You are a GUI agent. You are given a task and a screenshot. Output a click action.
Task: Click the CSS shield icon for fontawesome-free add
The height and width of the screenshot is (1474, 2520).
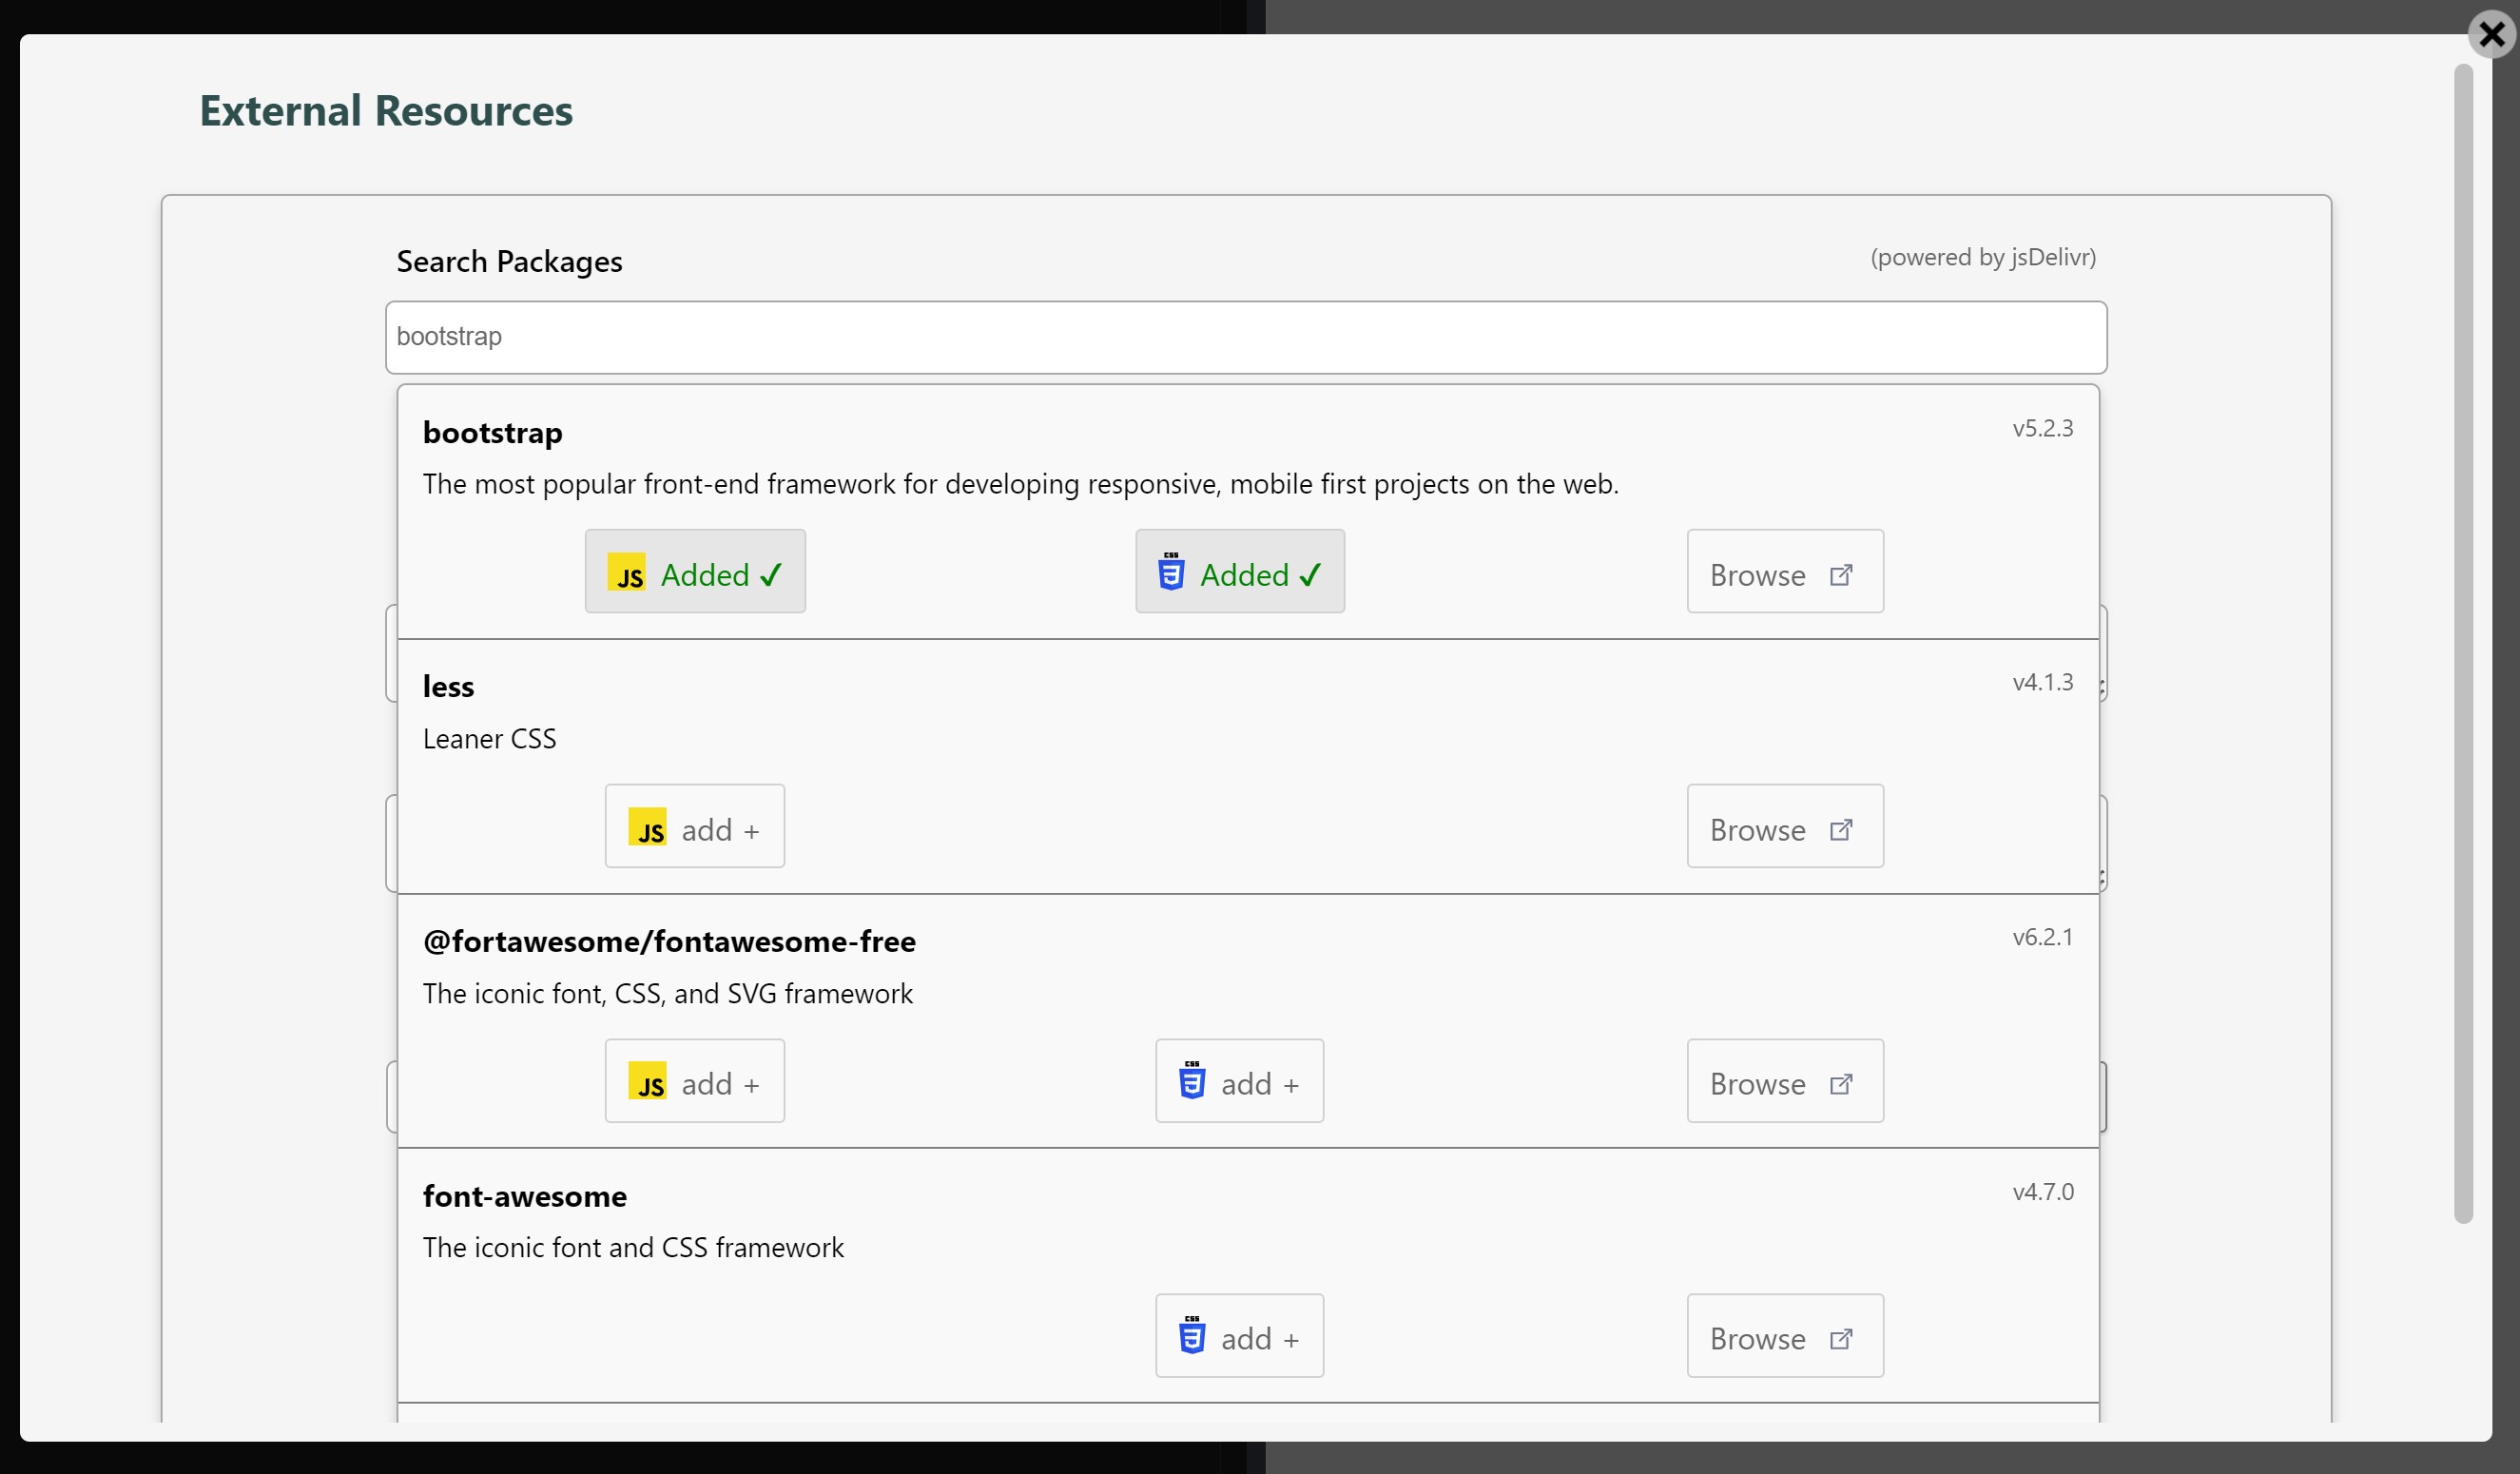pyautogui.click(x=1193, y=1083)
